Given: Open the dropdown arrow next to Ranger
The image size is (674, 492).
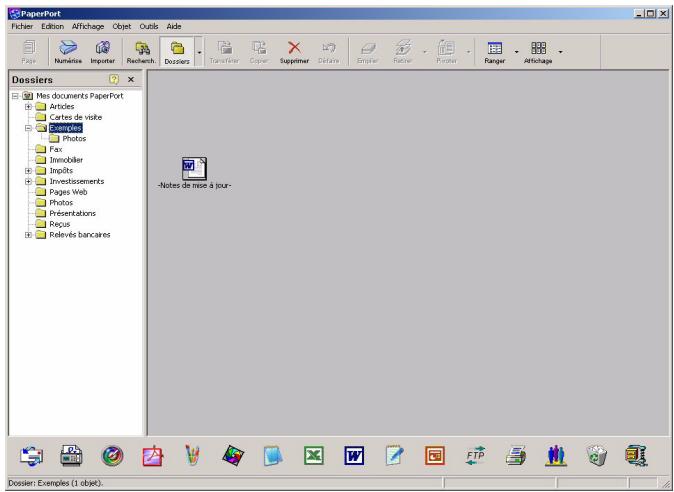Looking at the screenshot, I should click(x=516, y=52).
